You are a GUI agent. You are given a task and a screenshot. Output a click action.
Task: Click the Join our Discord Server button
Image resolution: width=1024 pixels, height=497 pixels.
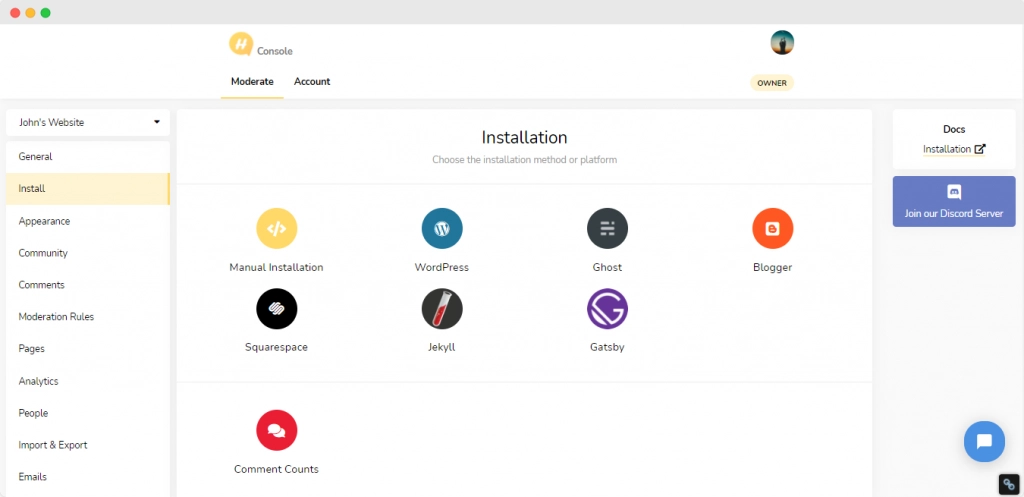click(x=953, y=201)
